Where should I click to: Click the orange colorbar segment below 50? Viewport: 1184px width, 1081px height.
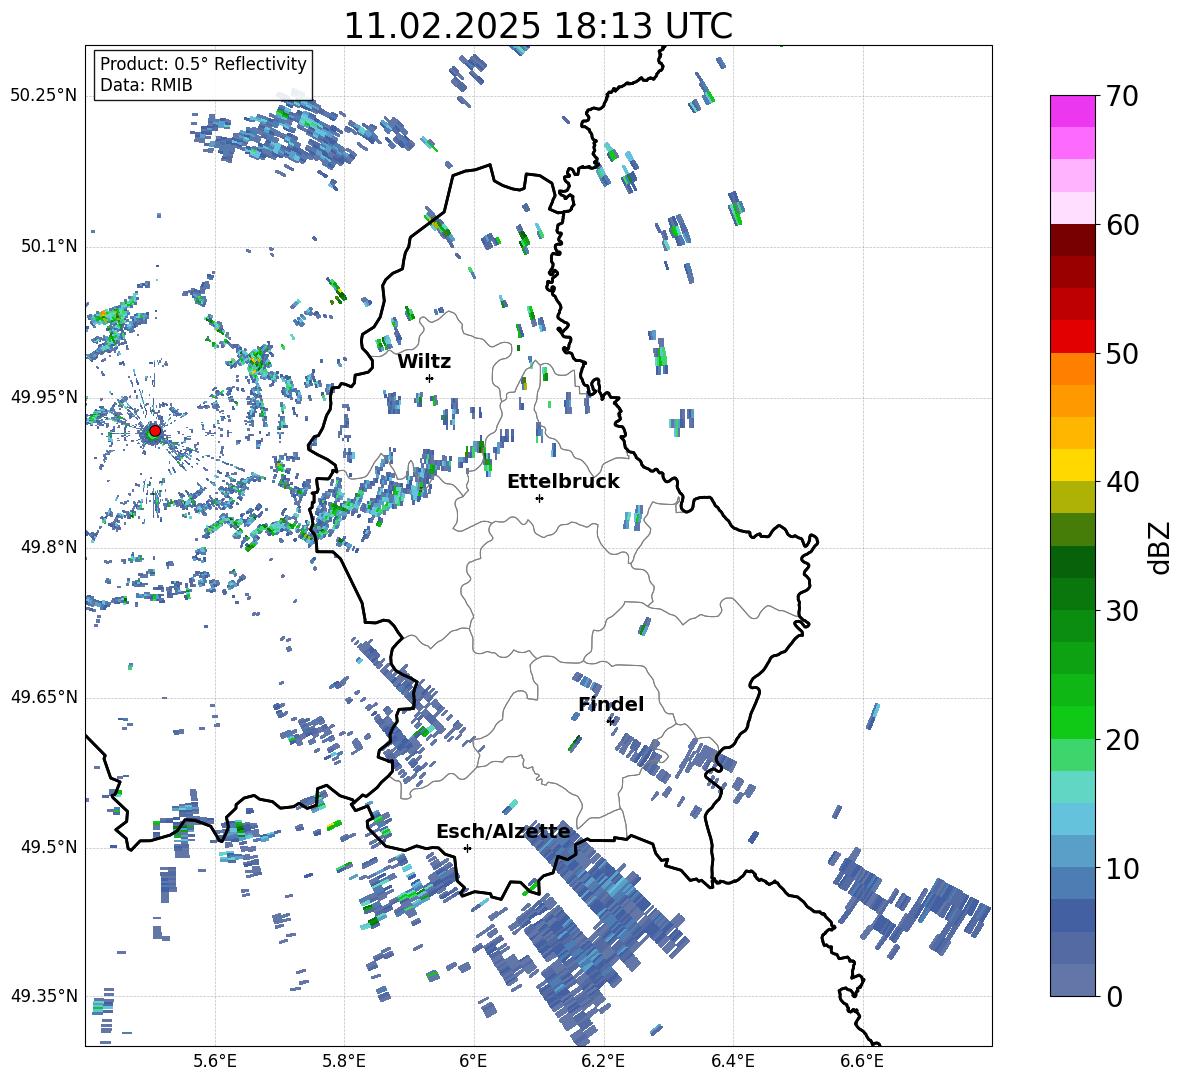point(1072,369)
